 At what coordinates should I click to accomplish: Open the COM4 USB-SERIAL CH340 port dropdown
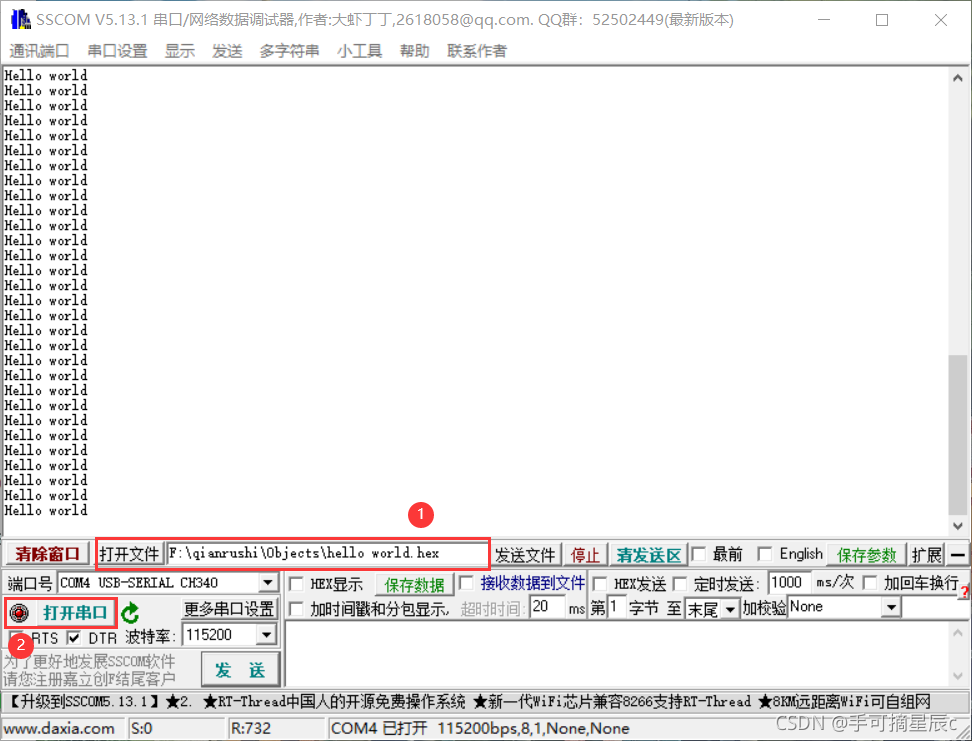point(268,583)
